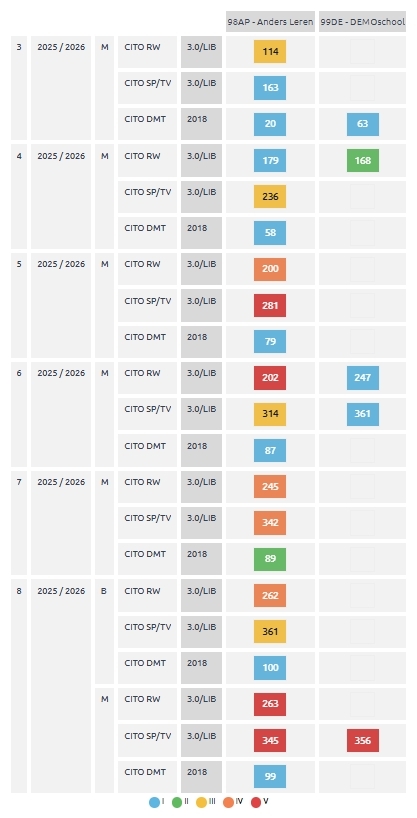This screenshot has width=417, height=818.
Task: Click the 98AP - Anders Leren column header
Action: point(270,22)
